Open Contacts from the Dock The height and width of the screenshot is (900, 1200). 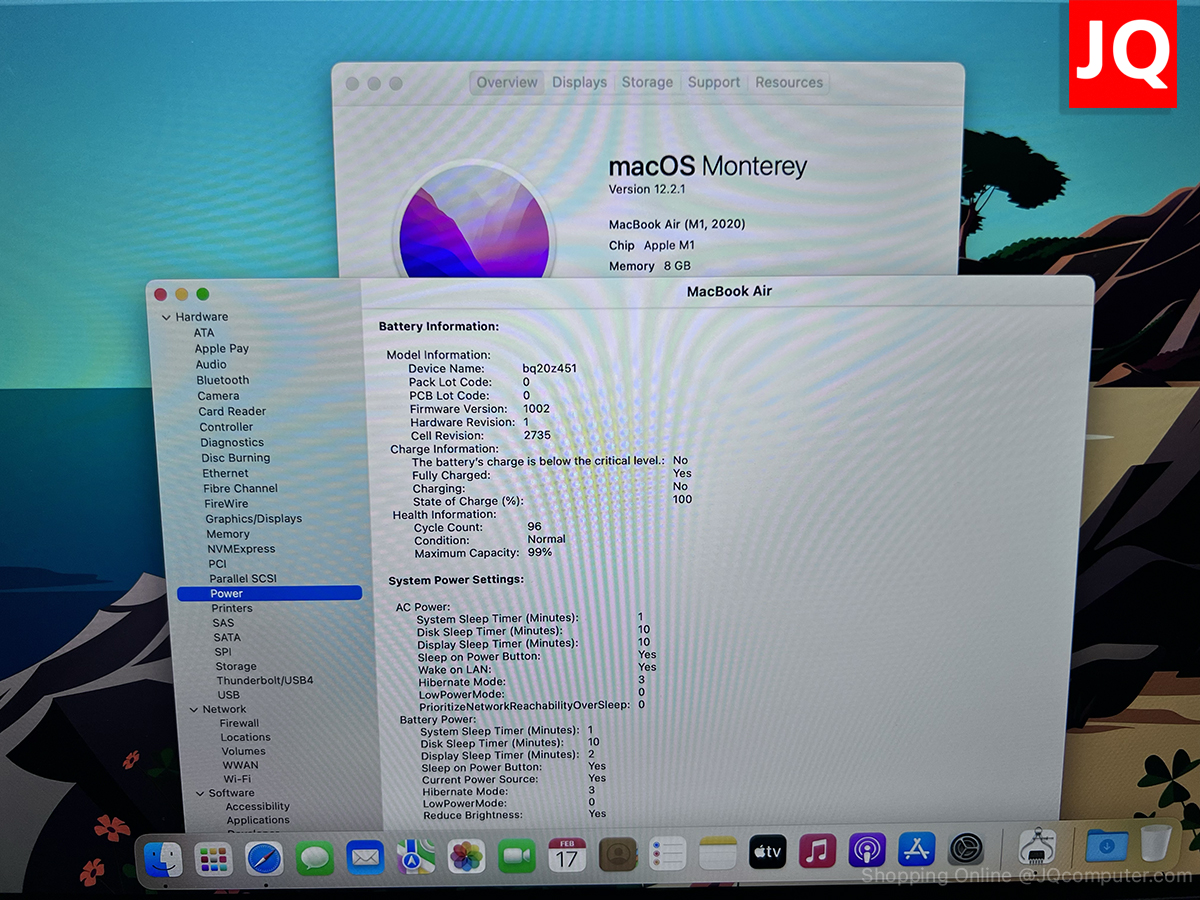[618, 855]
